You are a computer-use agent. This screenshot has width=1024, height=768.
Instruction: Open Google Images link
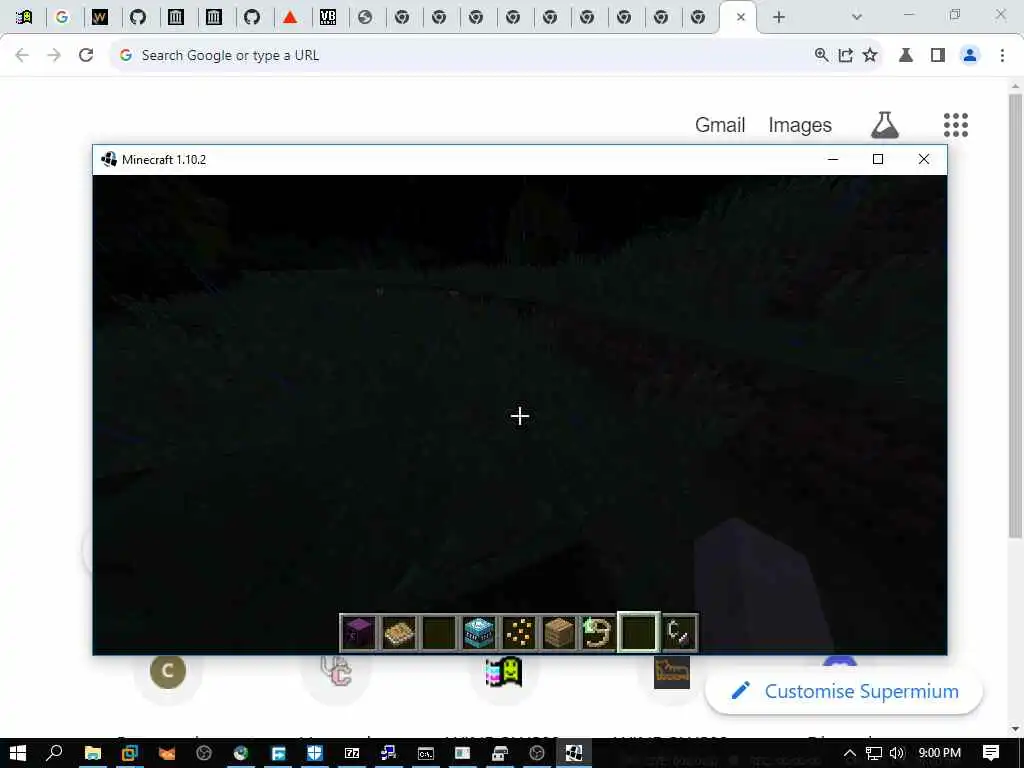(x=800, y=125)
